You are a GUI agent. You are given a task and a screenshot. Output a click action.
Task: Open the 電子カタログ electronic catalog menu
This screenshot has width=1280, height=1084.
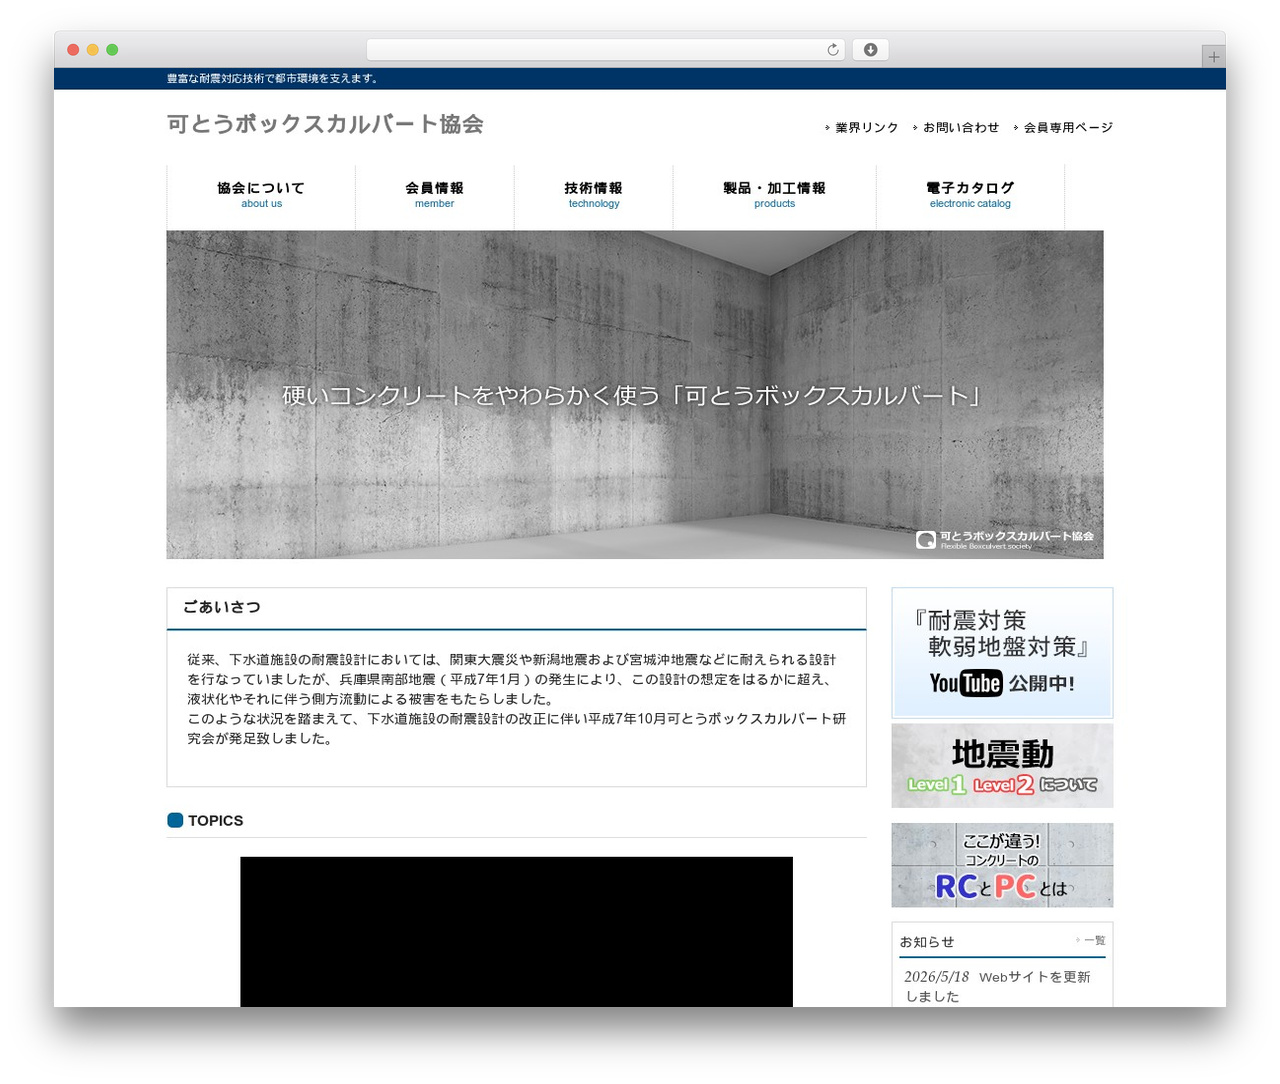[x=970, y=195]
